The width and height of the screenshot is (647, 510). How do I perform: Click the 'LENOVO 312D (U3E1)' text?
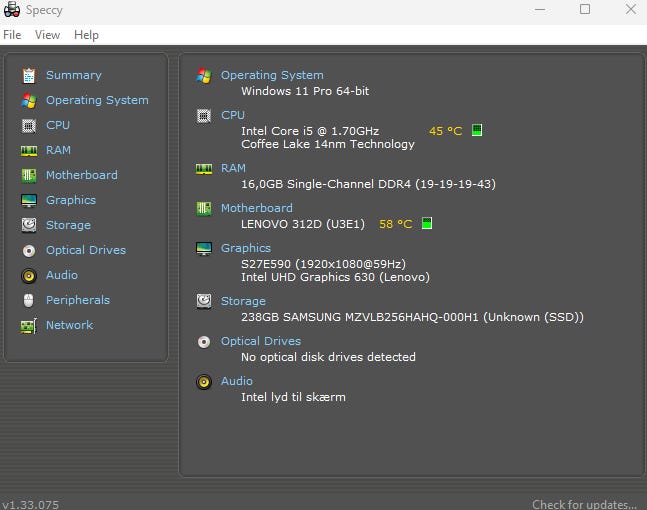tap(303, 224)
